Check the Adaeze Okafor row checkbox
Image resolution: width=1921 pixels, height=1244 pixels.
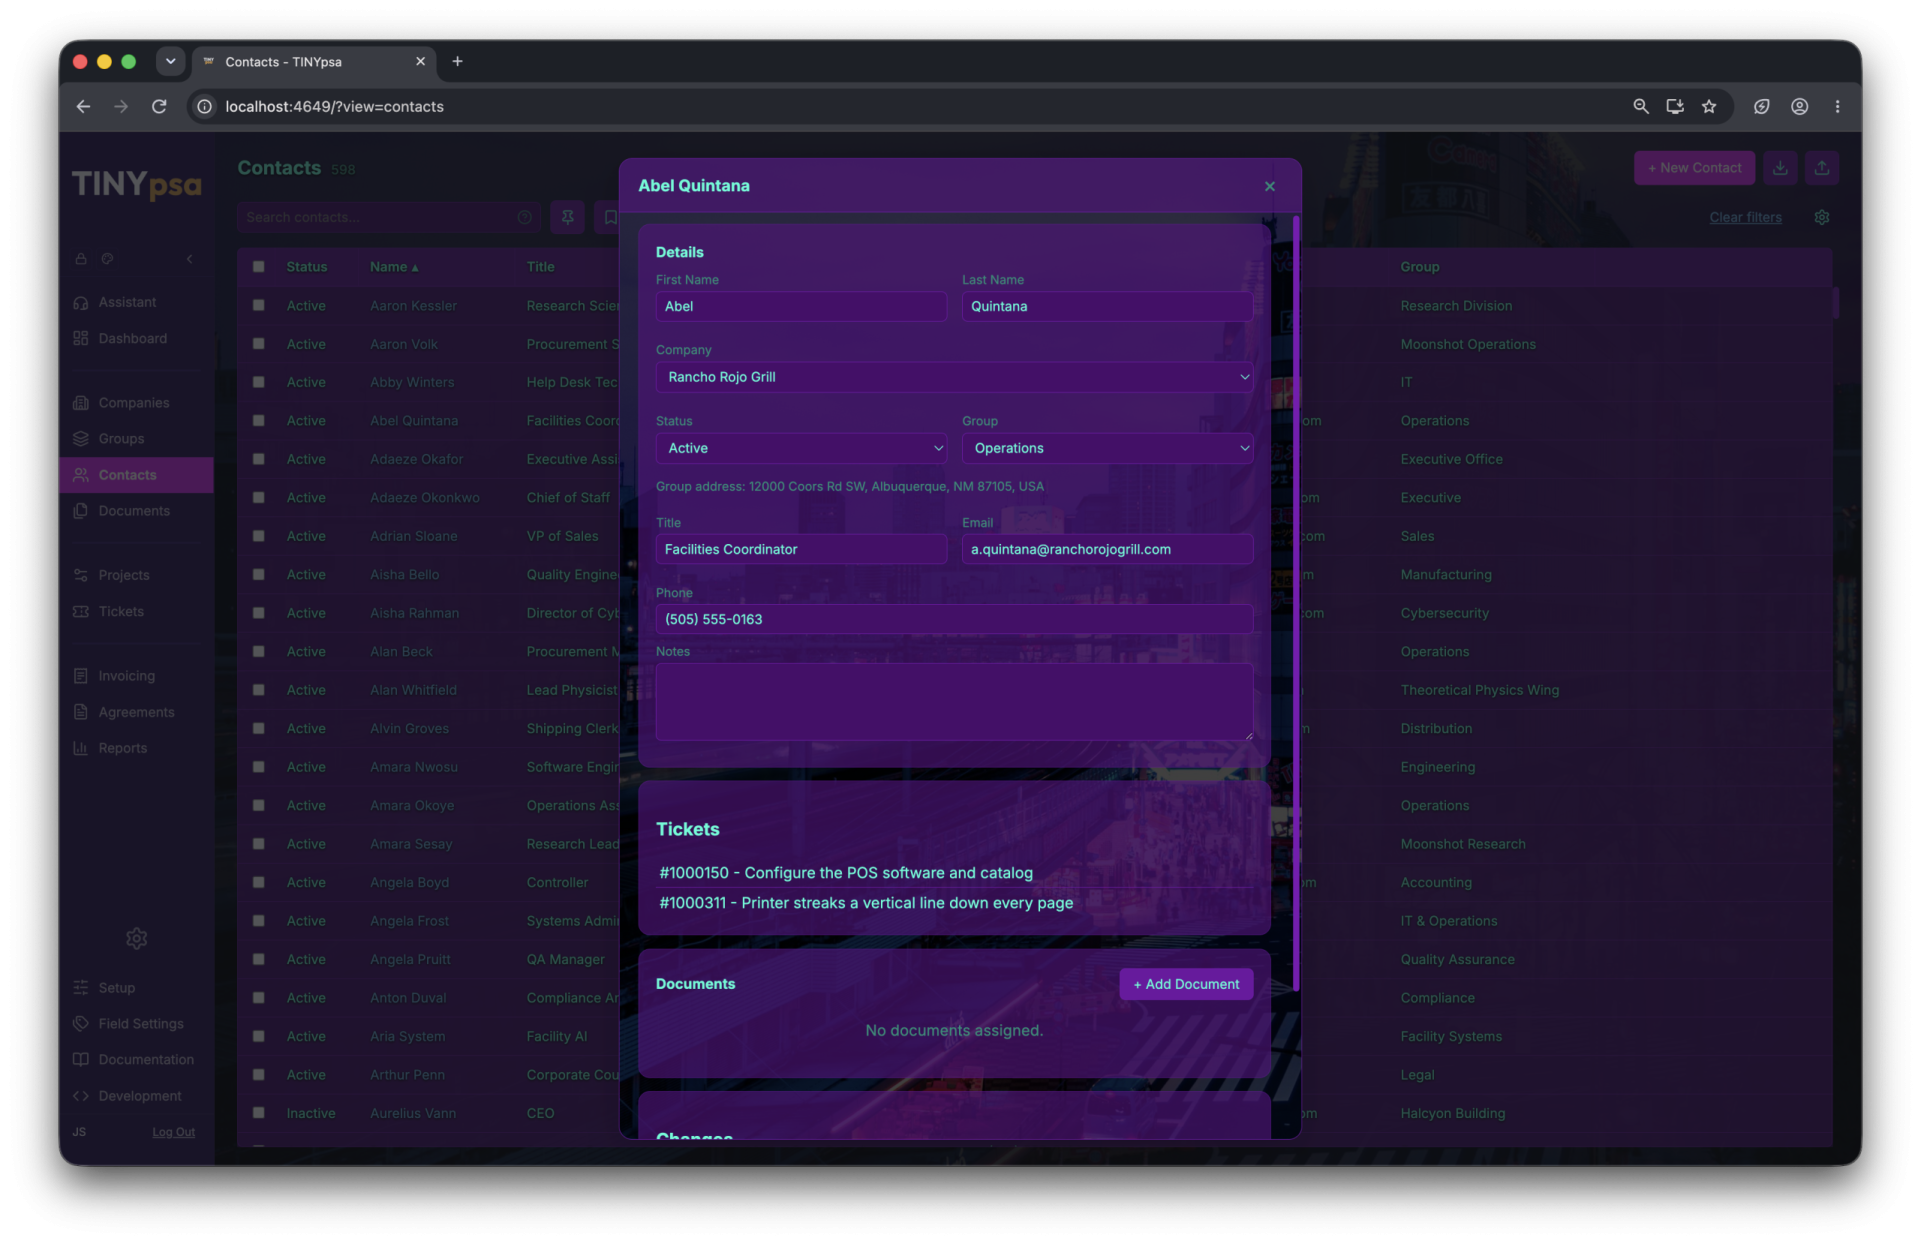pyautogui.click(x=259, y=459)
